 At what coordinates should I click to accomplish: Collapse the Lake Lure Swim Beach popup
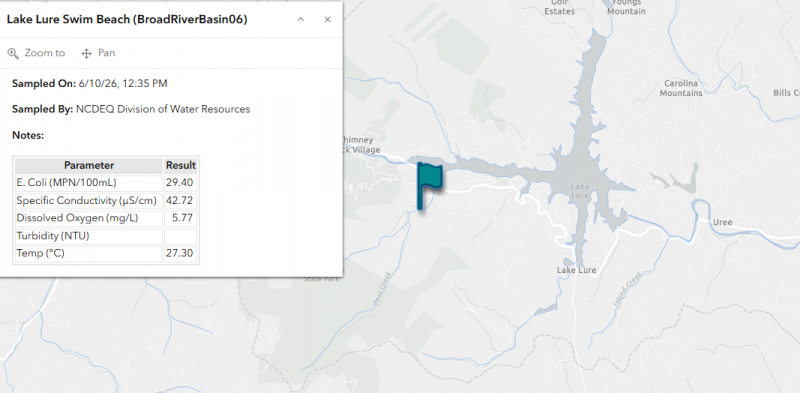coord(301,19)
